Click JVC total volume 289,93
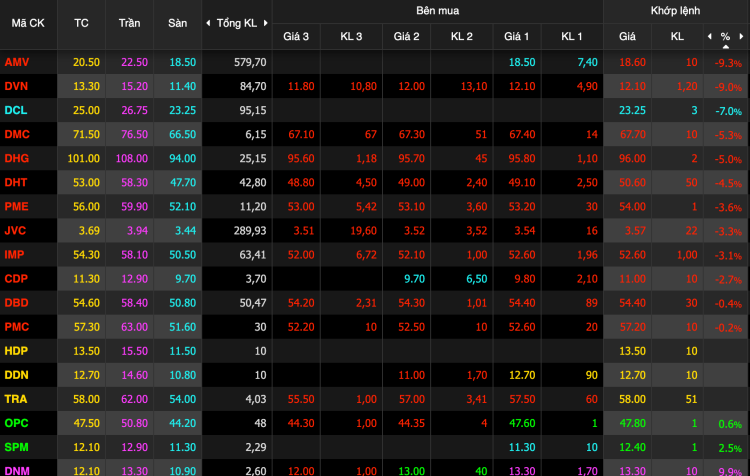The width and height of the screenshot is (750, 476). click(250, 231)
